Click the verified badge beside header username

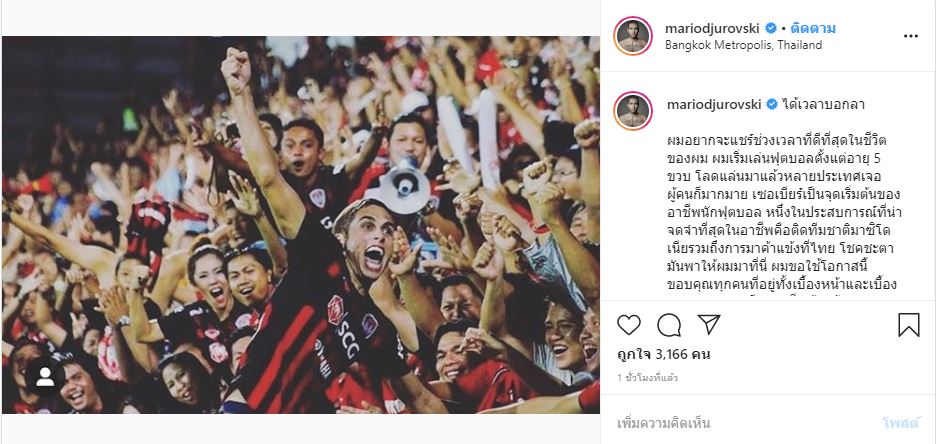[x=771, y=28]
